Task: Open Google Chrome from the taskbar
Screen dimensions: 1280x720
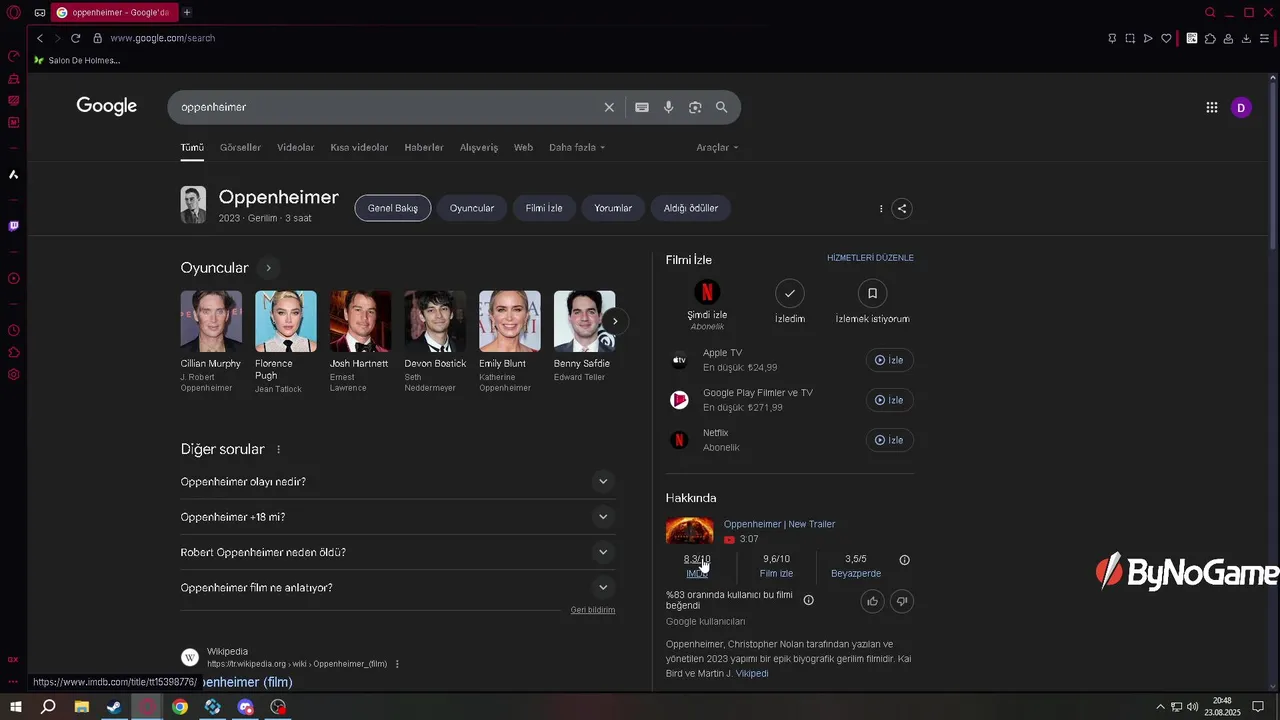Action: 180,707
